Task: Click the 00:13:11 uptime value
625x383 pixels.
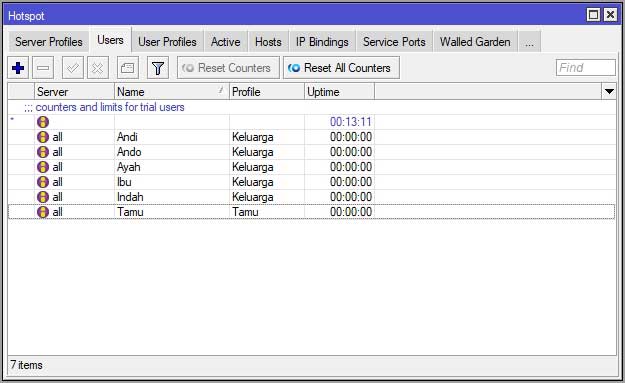Action: [x=351, y=122]
